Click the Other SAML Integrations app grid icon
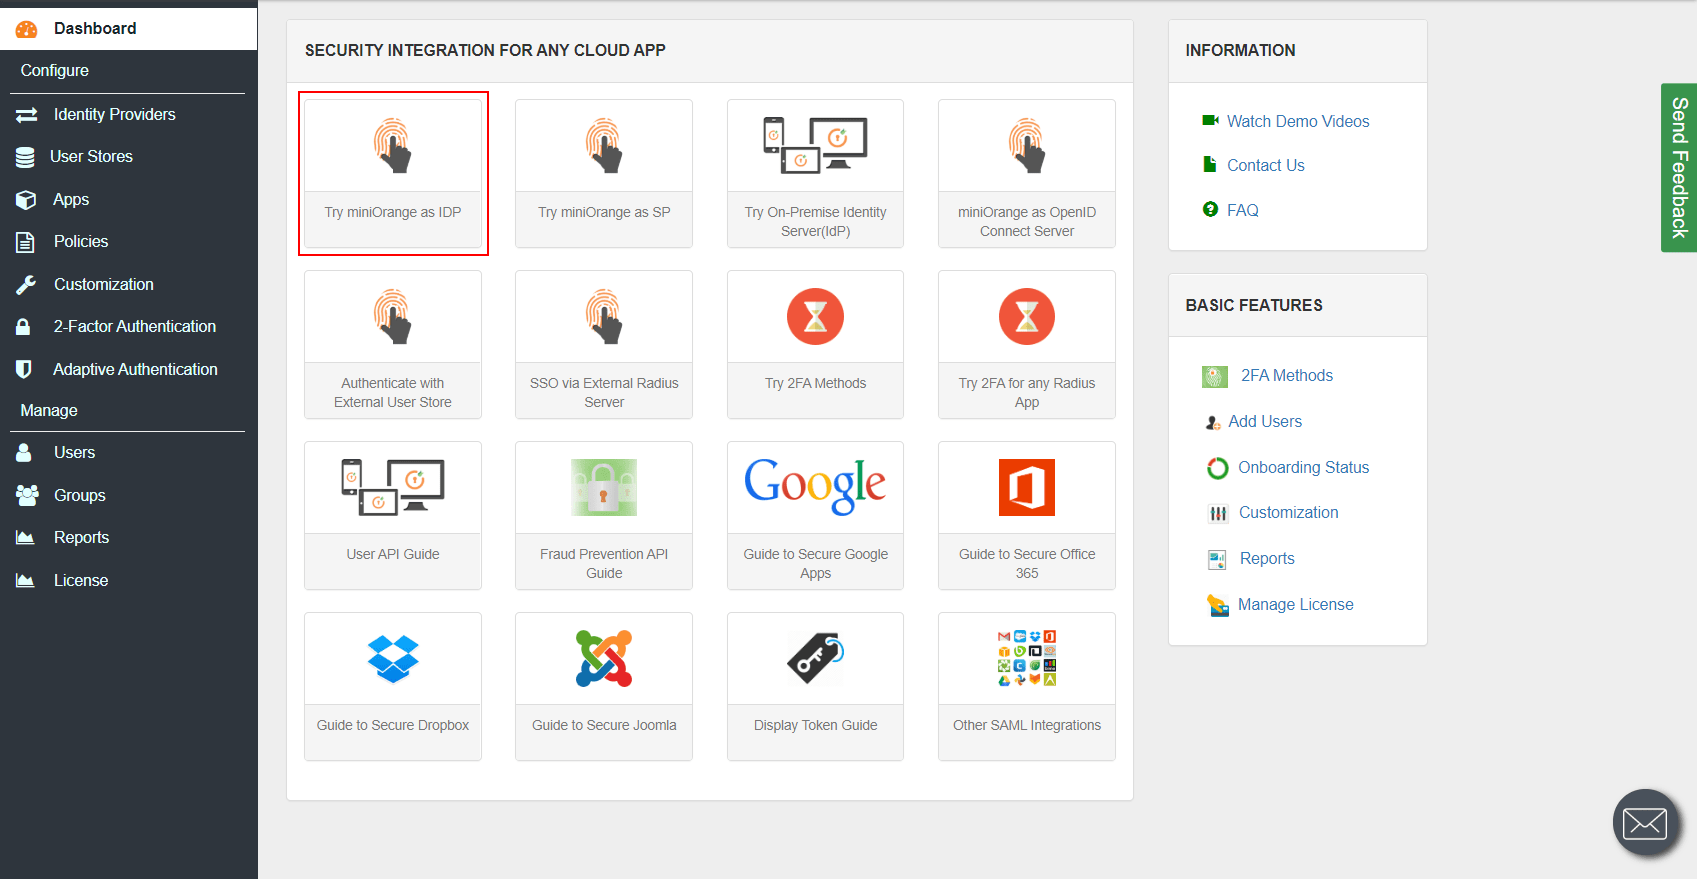Screen dimensions: 1697x879 (1027, 658)
